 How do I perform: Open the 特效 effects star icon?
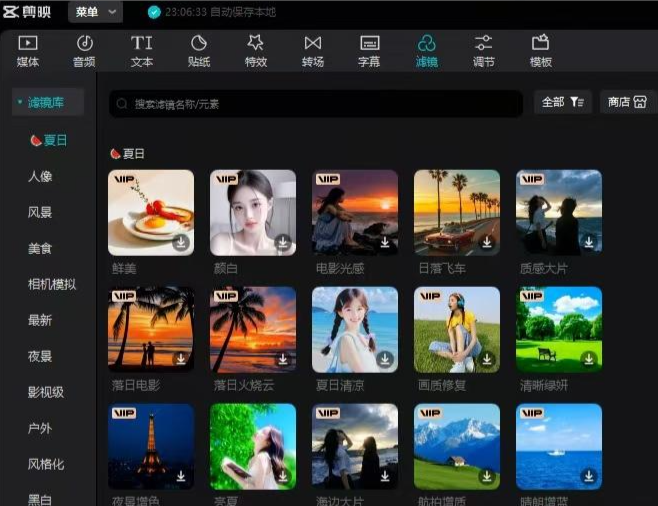(x=256, y=43)
